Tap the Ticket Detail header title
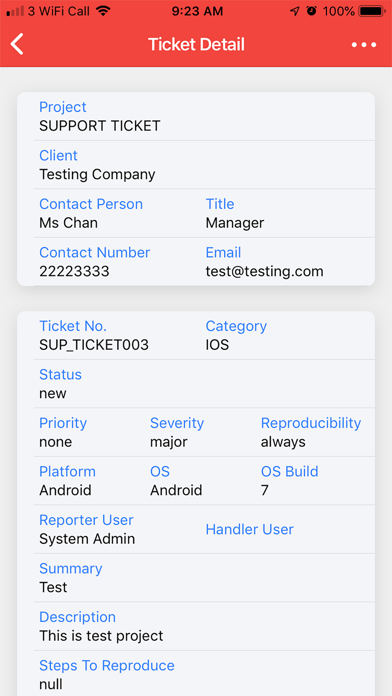 point(196,45)
